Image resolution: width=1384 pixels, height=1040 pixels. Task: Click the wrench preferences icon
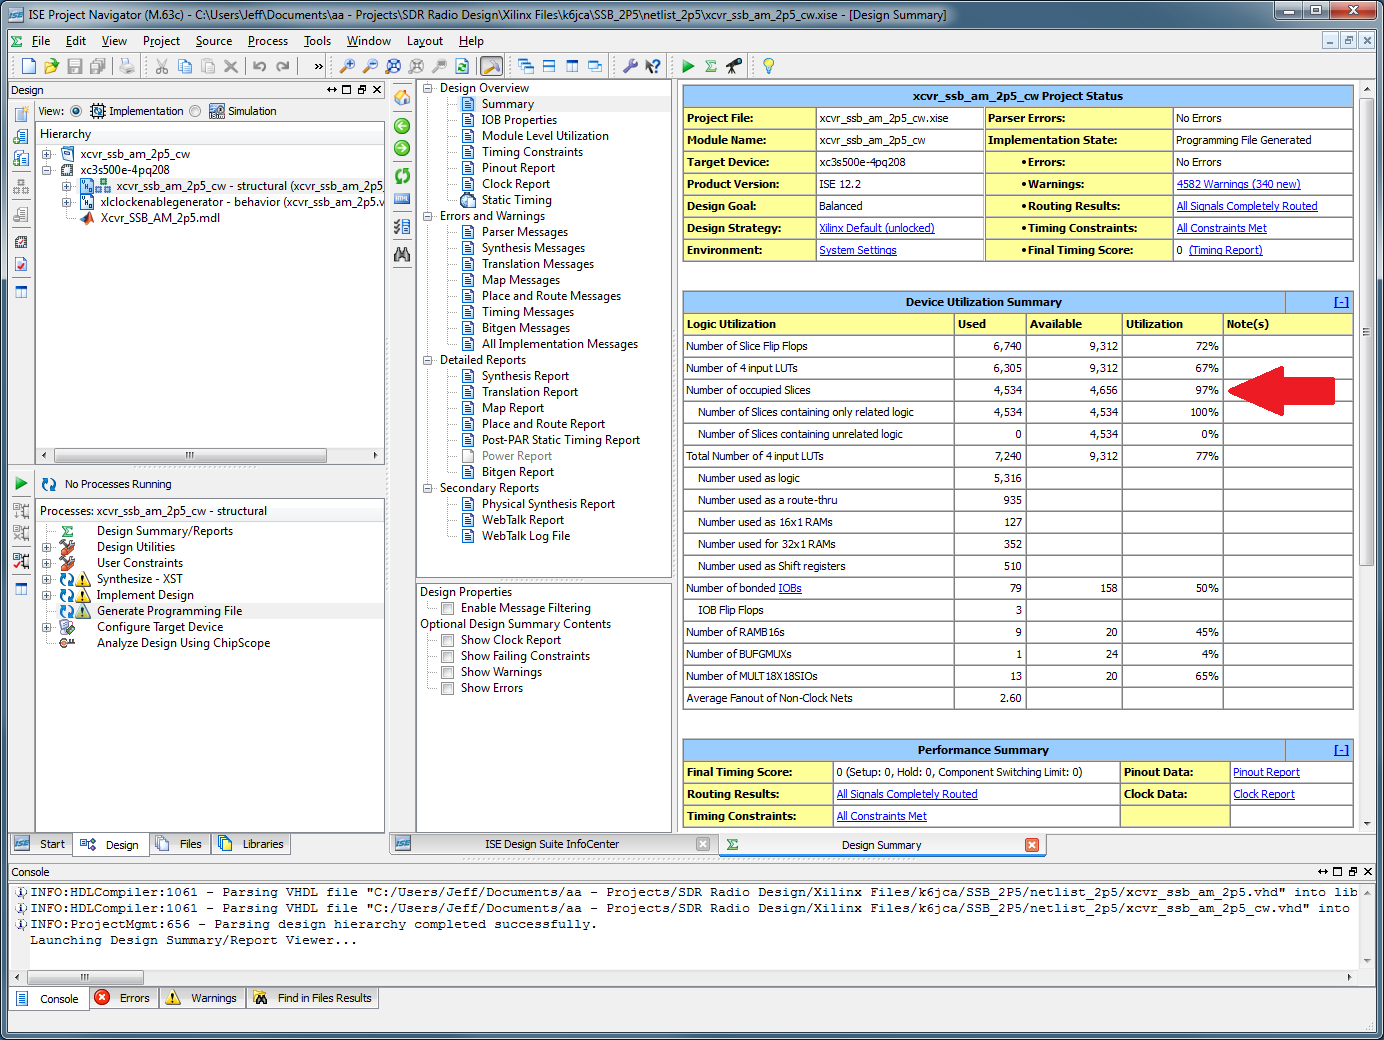pos(630,66)
